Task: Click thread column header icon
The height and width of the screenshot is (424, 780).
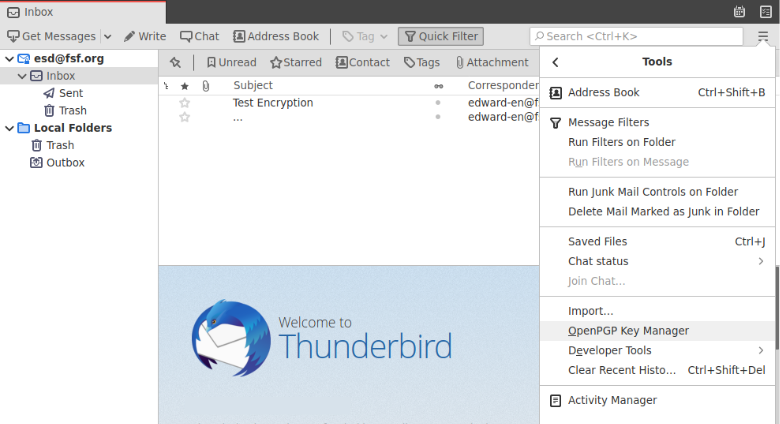Action: coord(166,86)
